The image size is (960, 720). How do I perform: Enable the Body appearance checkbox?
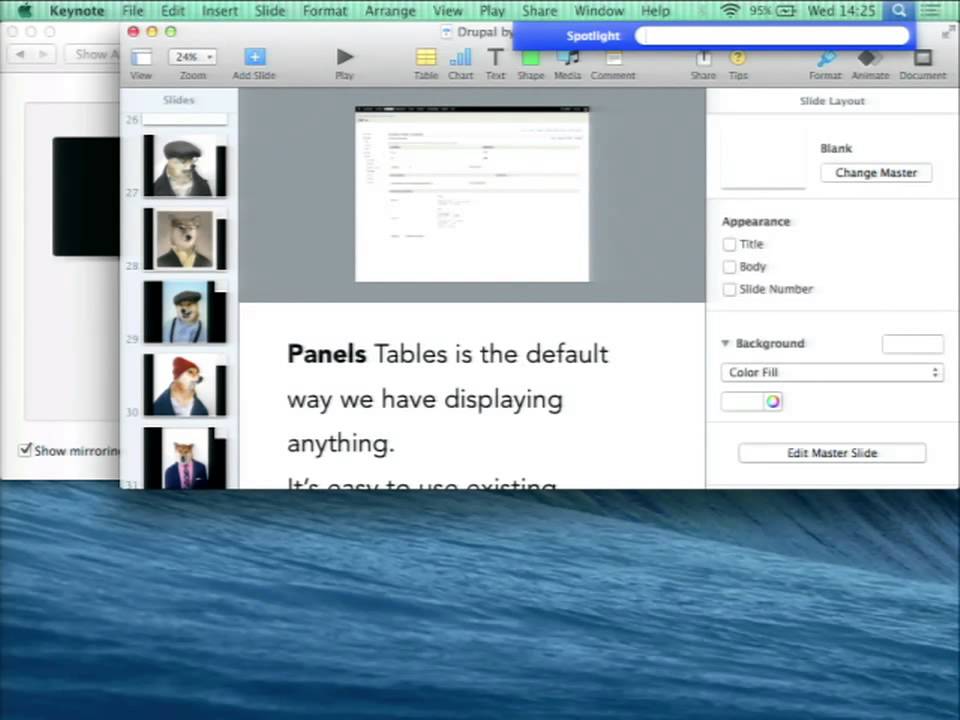coord(729,267)
